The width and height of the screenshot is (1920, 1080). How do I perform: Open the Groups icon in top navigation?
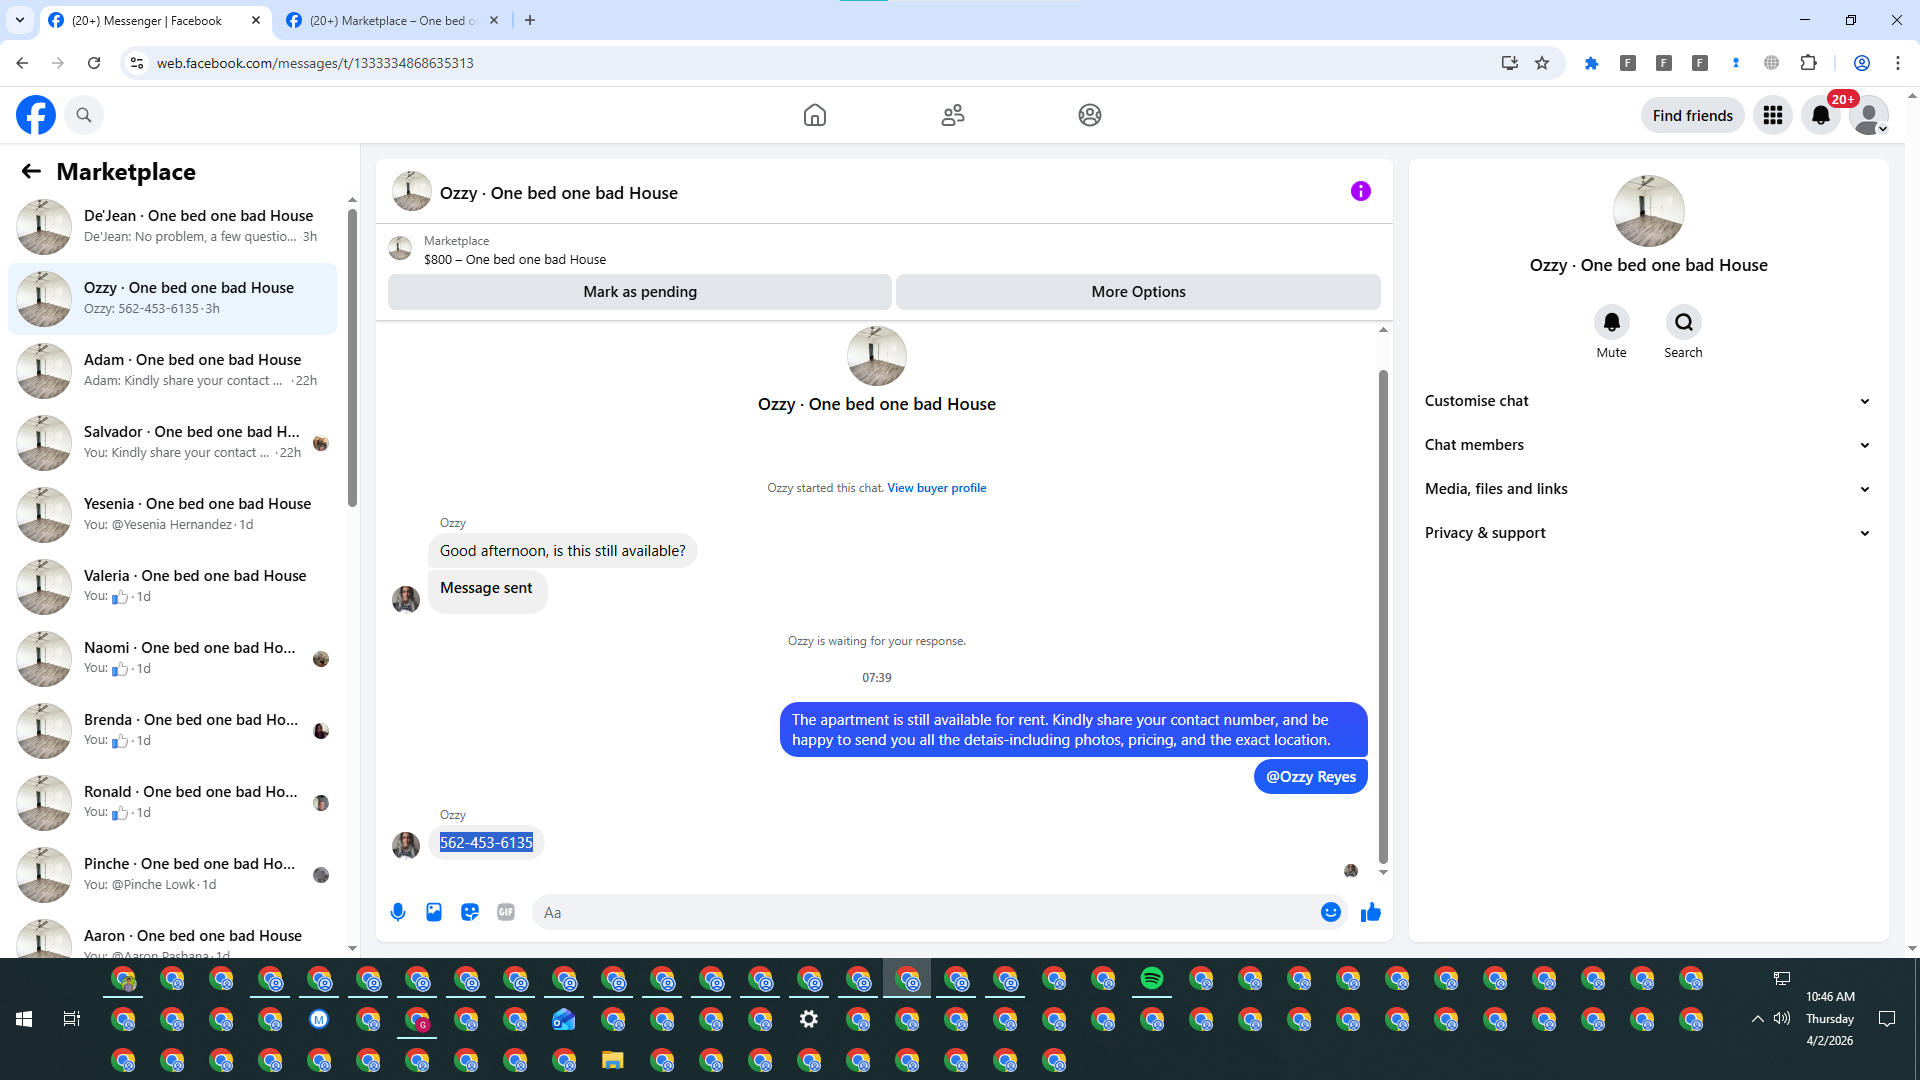pyautogui.click(x=1090, y=115)
